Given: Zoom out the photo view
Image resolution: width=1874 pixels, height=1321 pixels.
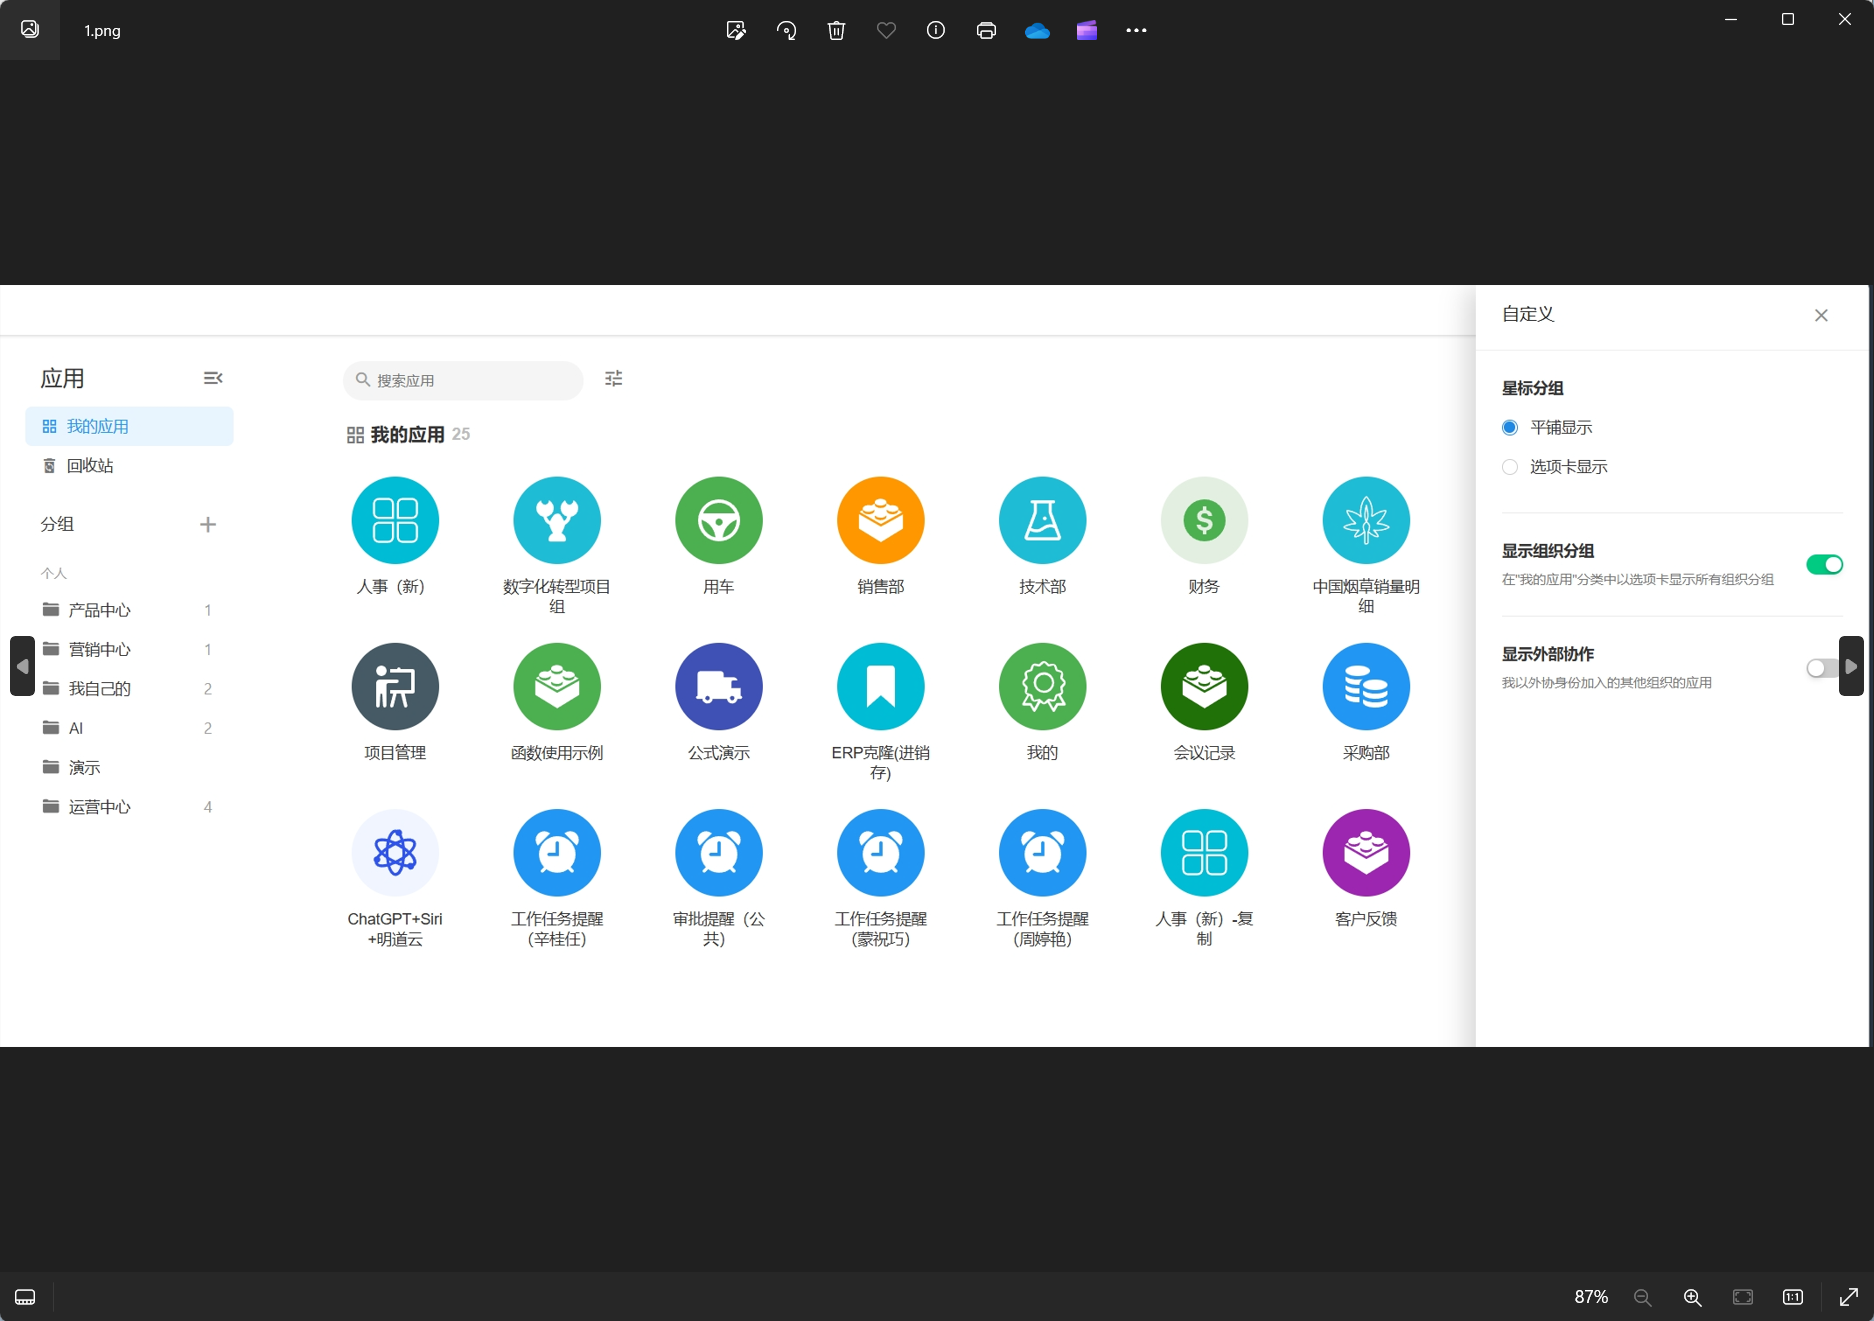Looking at the screenshot, I should tap(1642, 1297).
